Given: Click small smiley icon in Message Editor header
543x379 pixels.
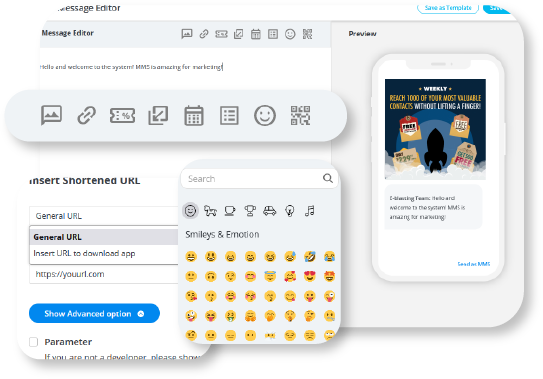Looking at the screenshot, I should pos(290,34).
